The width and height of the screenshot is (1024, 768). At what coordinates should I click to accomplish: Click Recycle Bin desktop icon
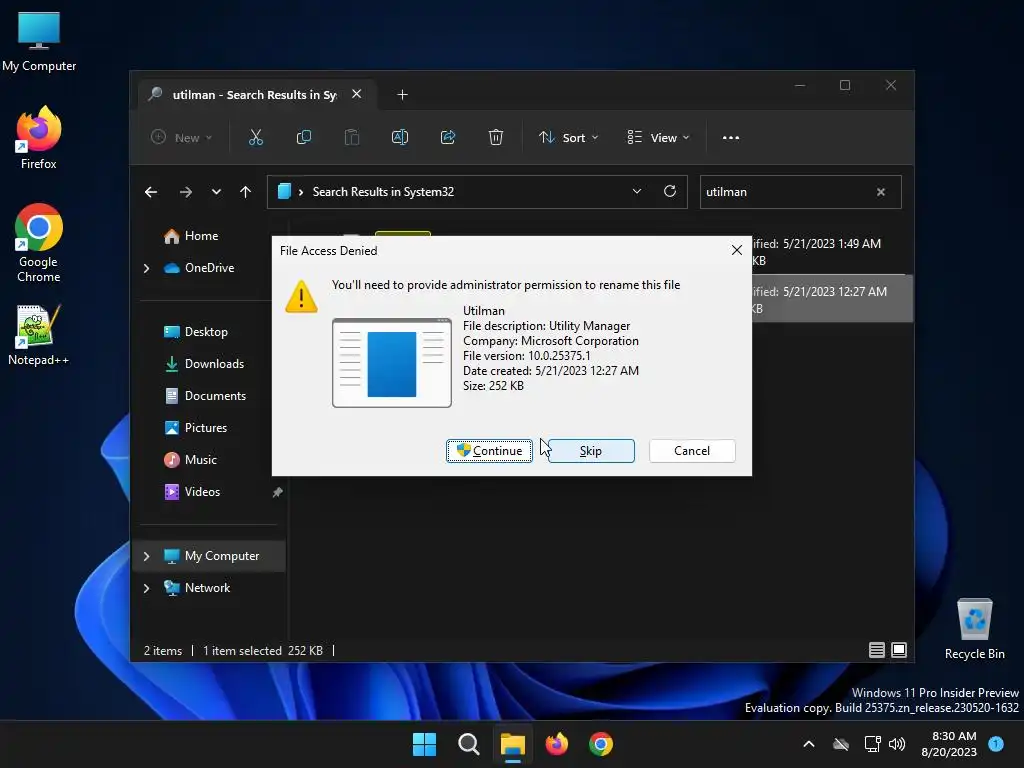tap(974, 629)
